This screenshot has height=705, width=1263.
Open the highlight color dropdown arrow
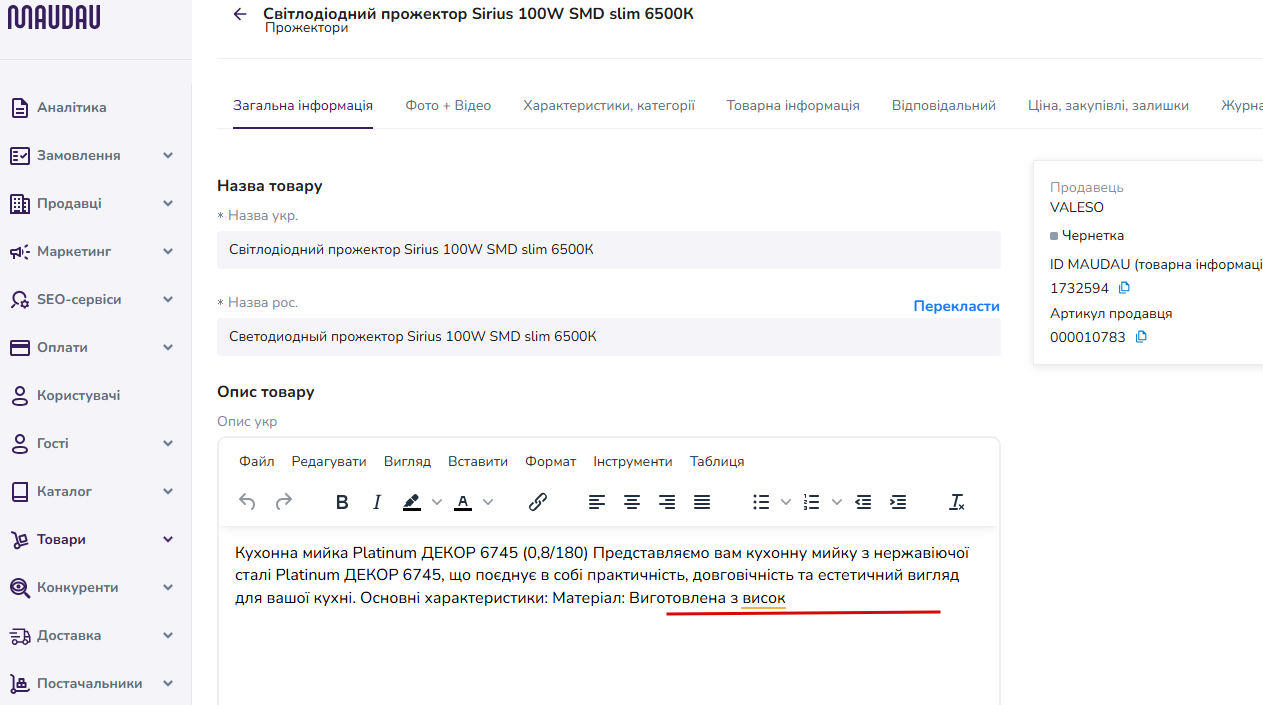[x=437, y=502]
